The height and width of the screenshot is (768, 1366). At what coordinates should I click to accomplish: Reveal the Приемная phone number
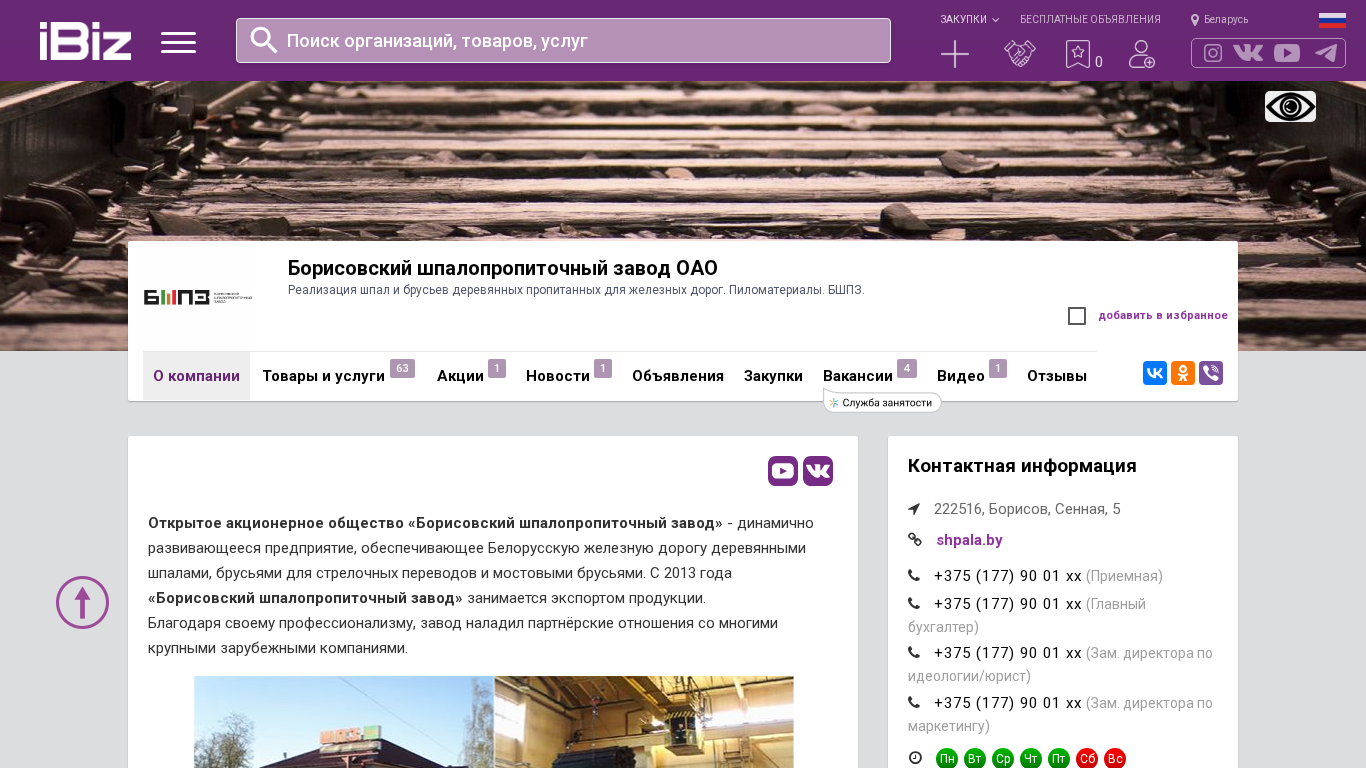coord(1008,576)
